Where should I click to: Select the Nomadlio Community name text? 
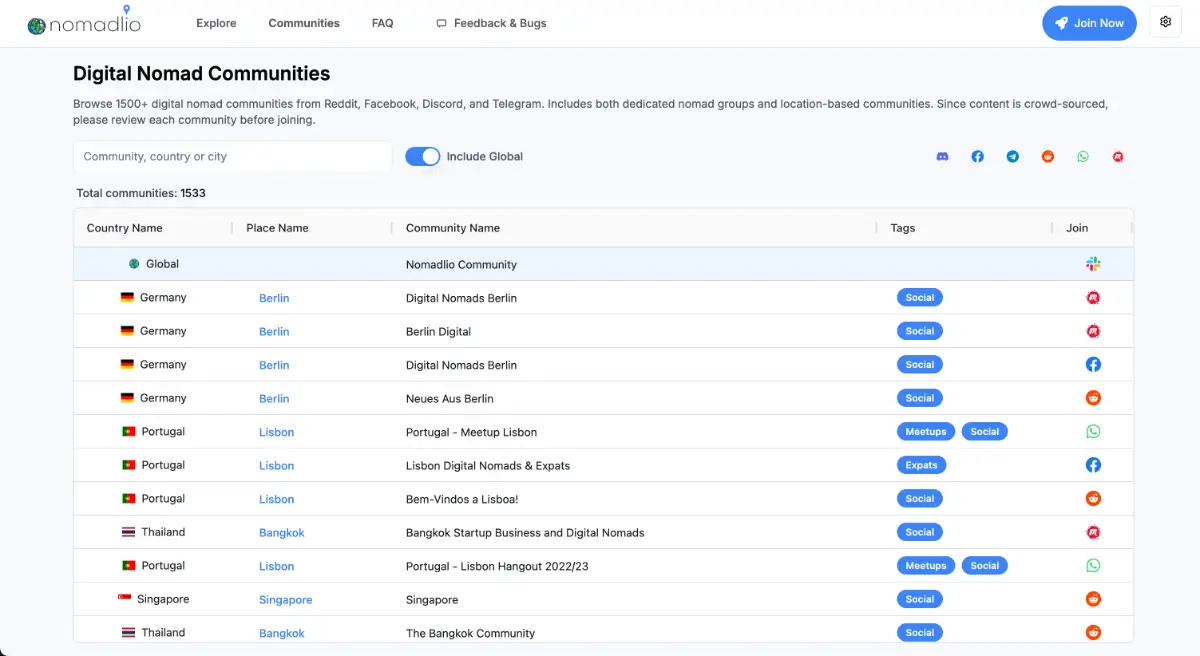coord(461,265)
